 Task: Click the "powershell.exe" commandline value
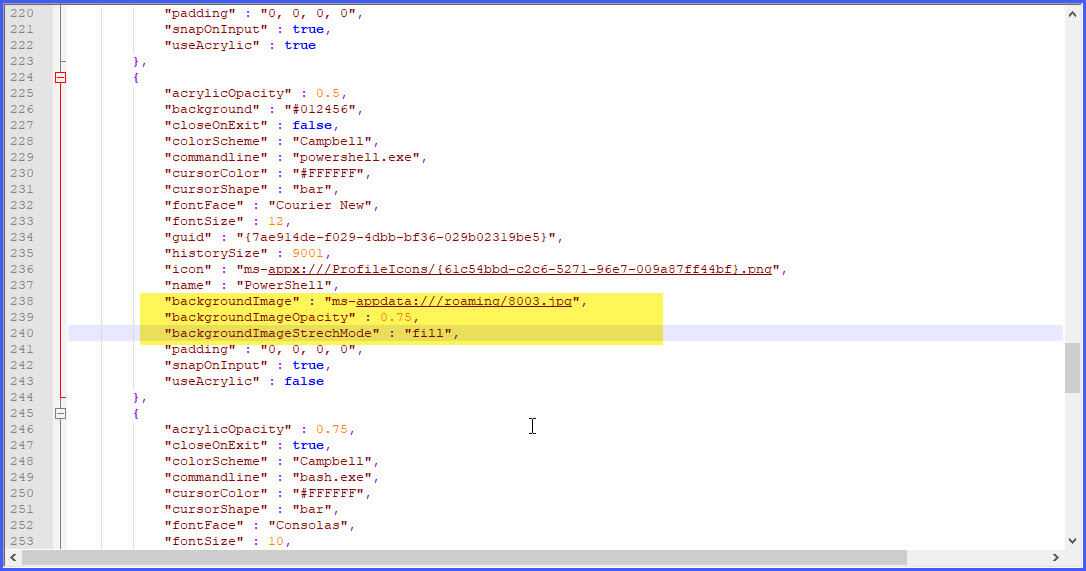click(x=358, y=157)
